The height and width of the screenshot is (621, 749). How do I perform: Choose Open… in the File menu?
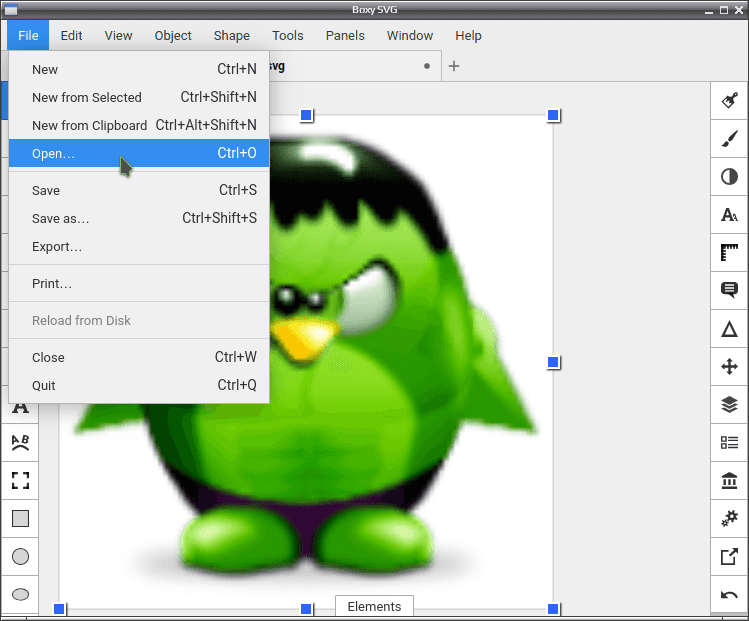139,153
